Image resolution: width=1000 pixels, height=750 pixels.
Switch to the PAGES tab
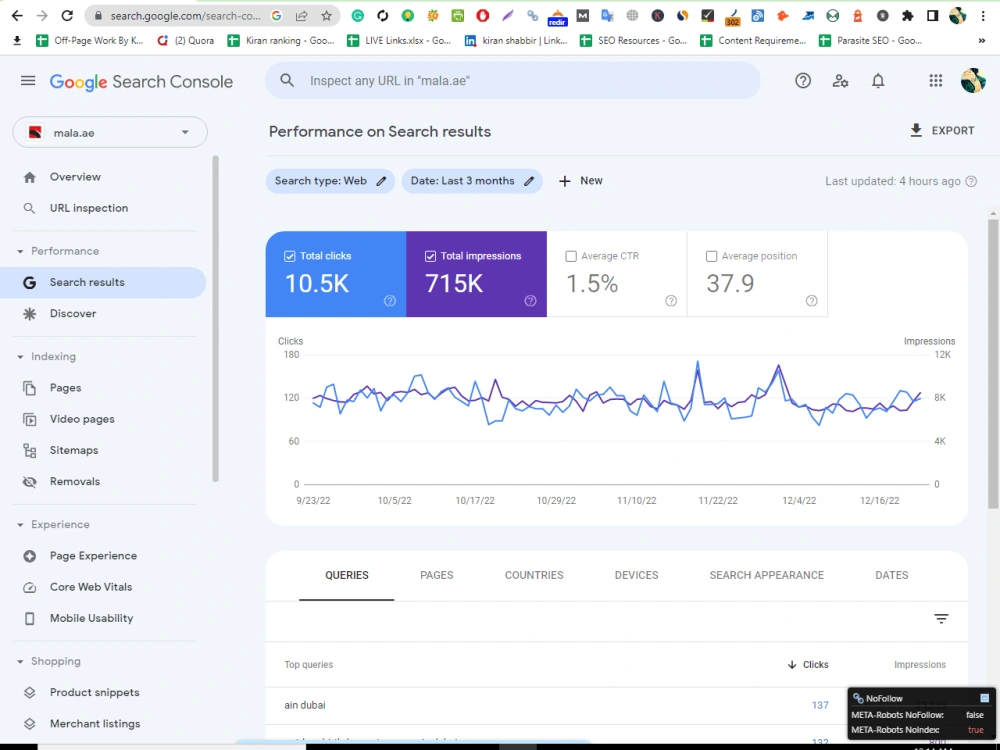pyautogui.click(x=437, y=575)
